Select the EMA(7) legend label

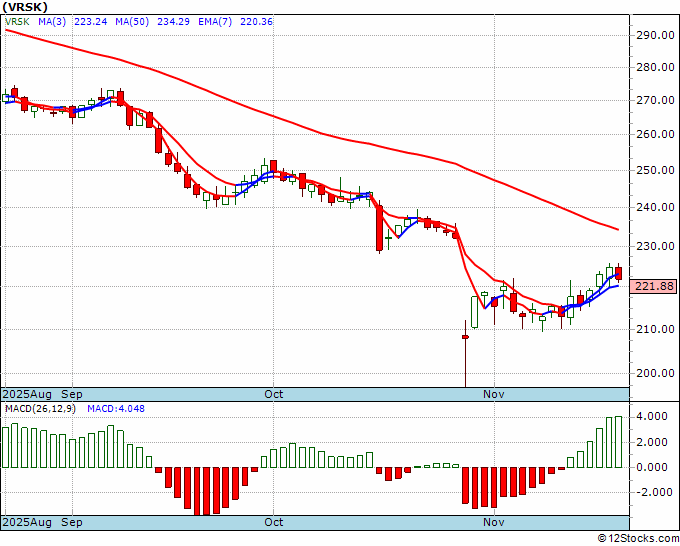[215, 21]
